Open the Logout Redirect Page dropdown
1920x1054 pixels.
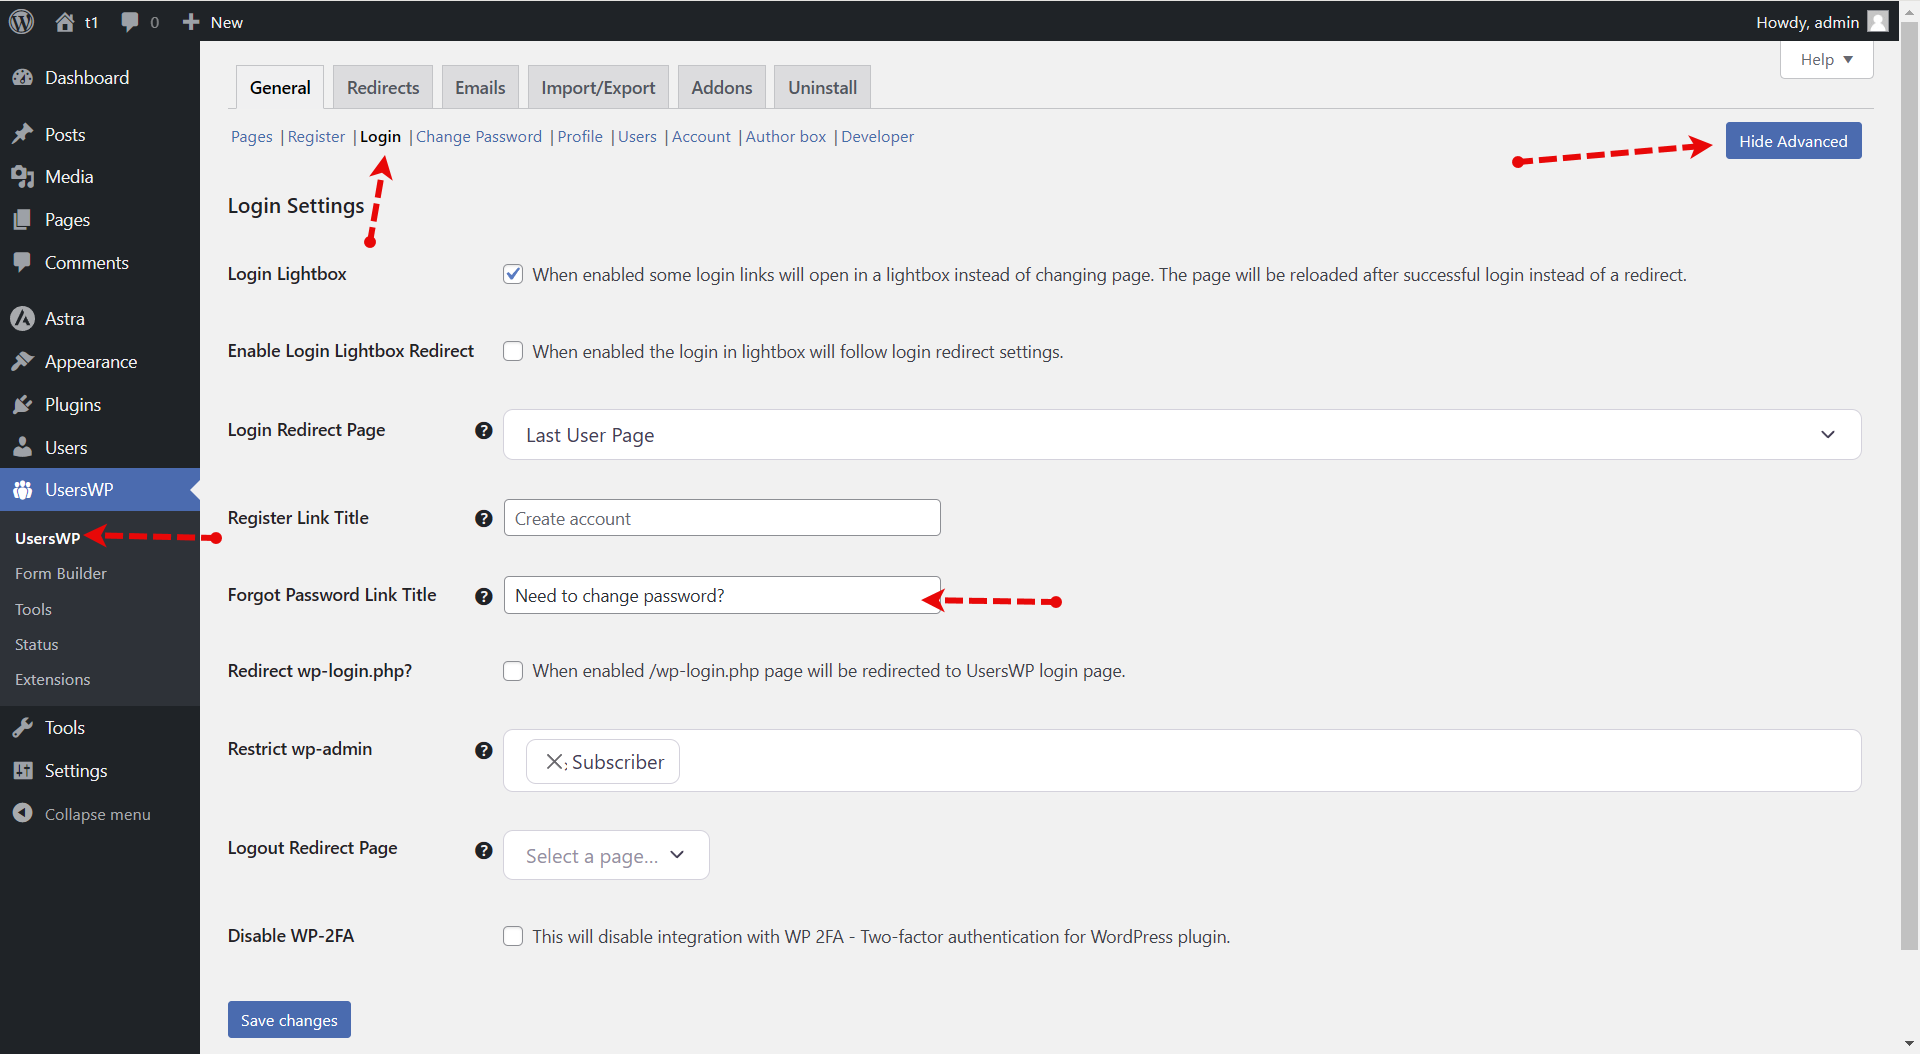(x=606, y=856)
